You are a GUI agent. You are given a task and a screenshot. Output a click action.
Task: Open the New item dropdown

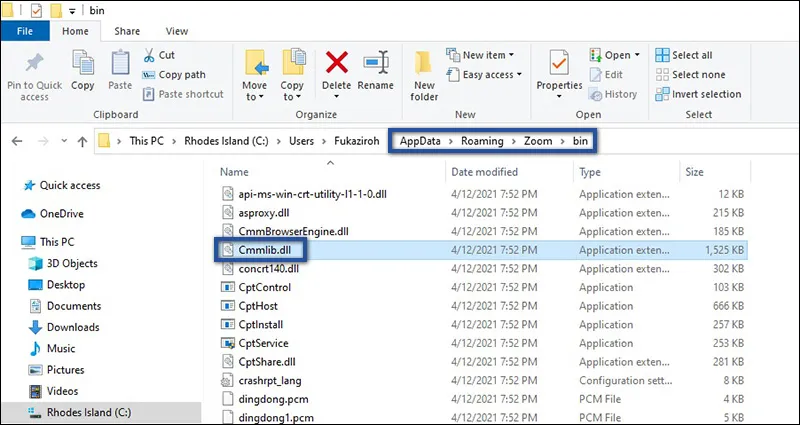coord(480,55)
